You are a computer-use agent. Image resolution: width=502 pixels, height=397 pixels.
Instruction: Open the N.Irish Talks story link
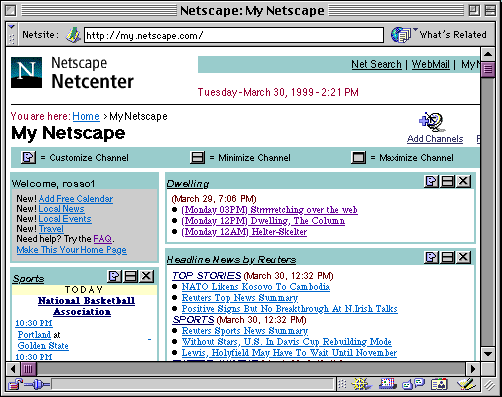click(x=289, y=309)
